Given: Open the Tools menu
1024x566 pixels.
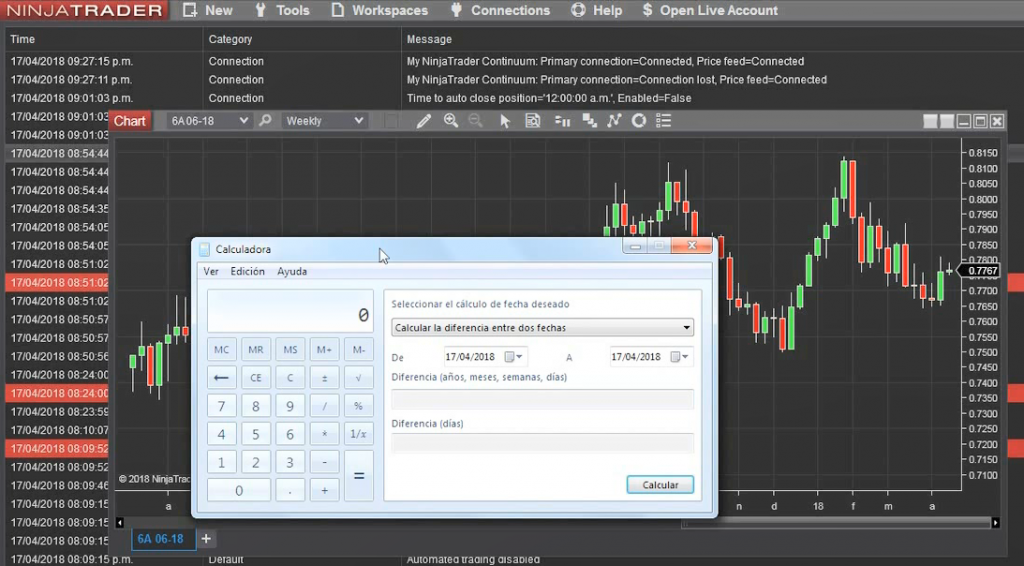Looking at the screenshot, I should pyautogui.click(x=282, y=10).
